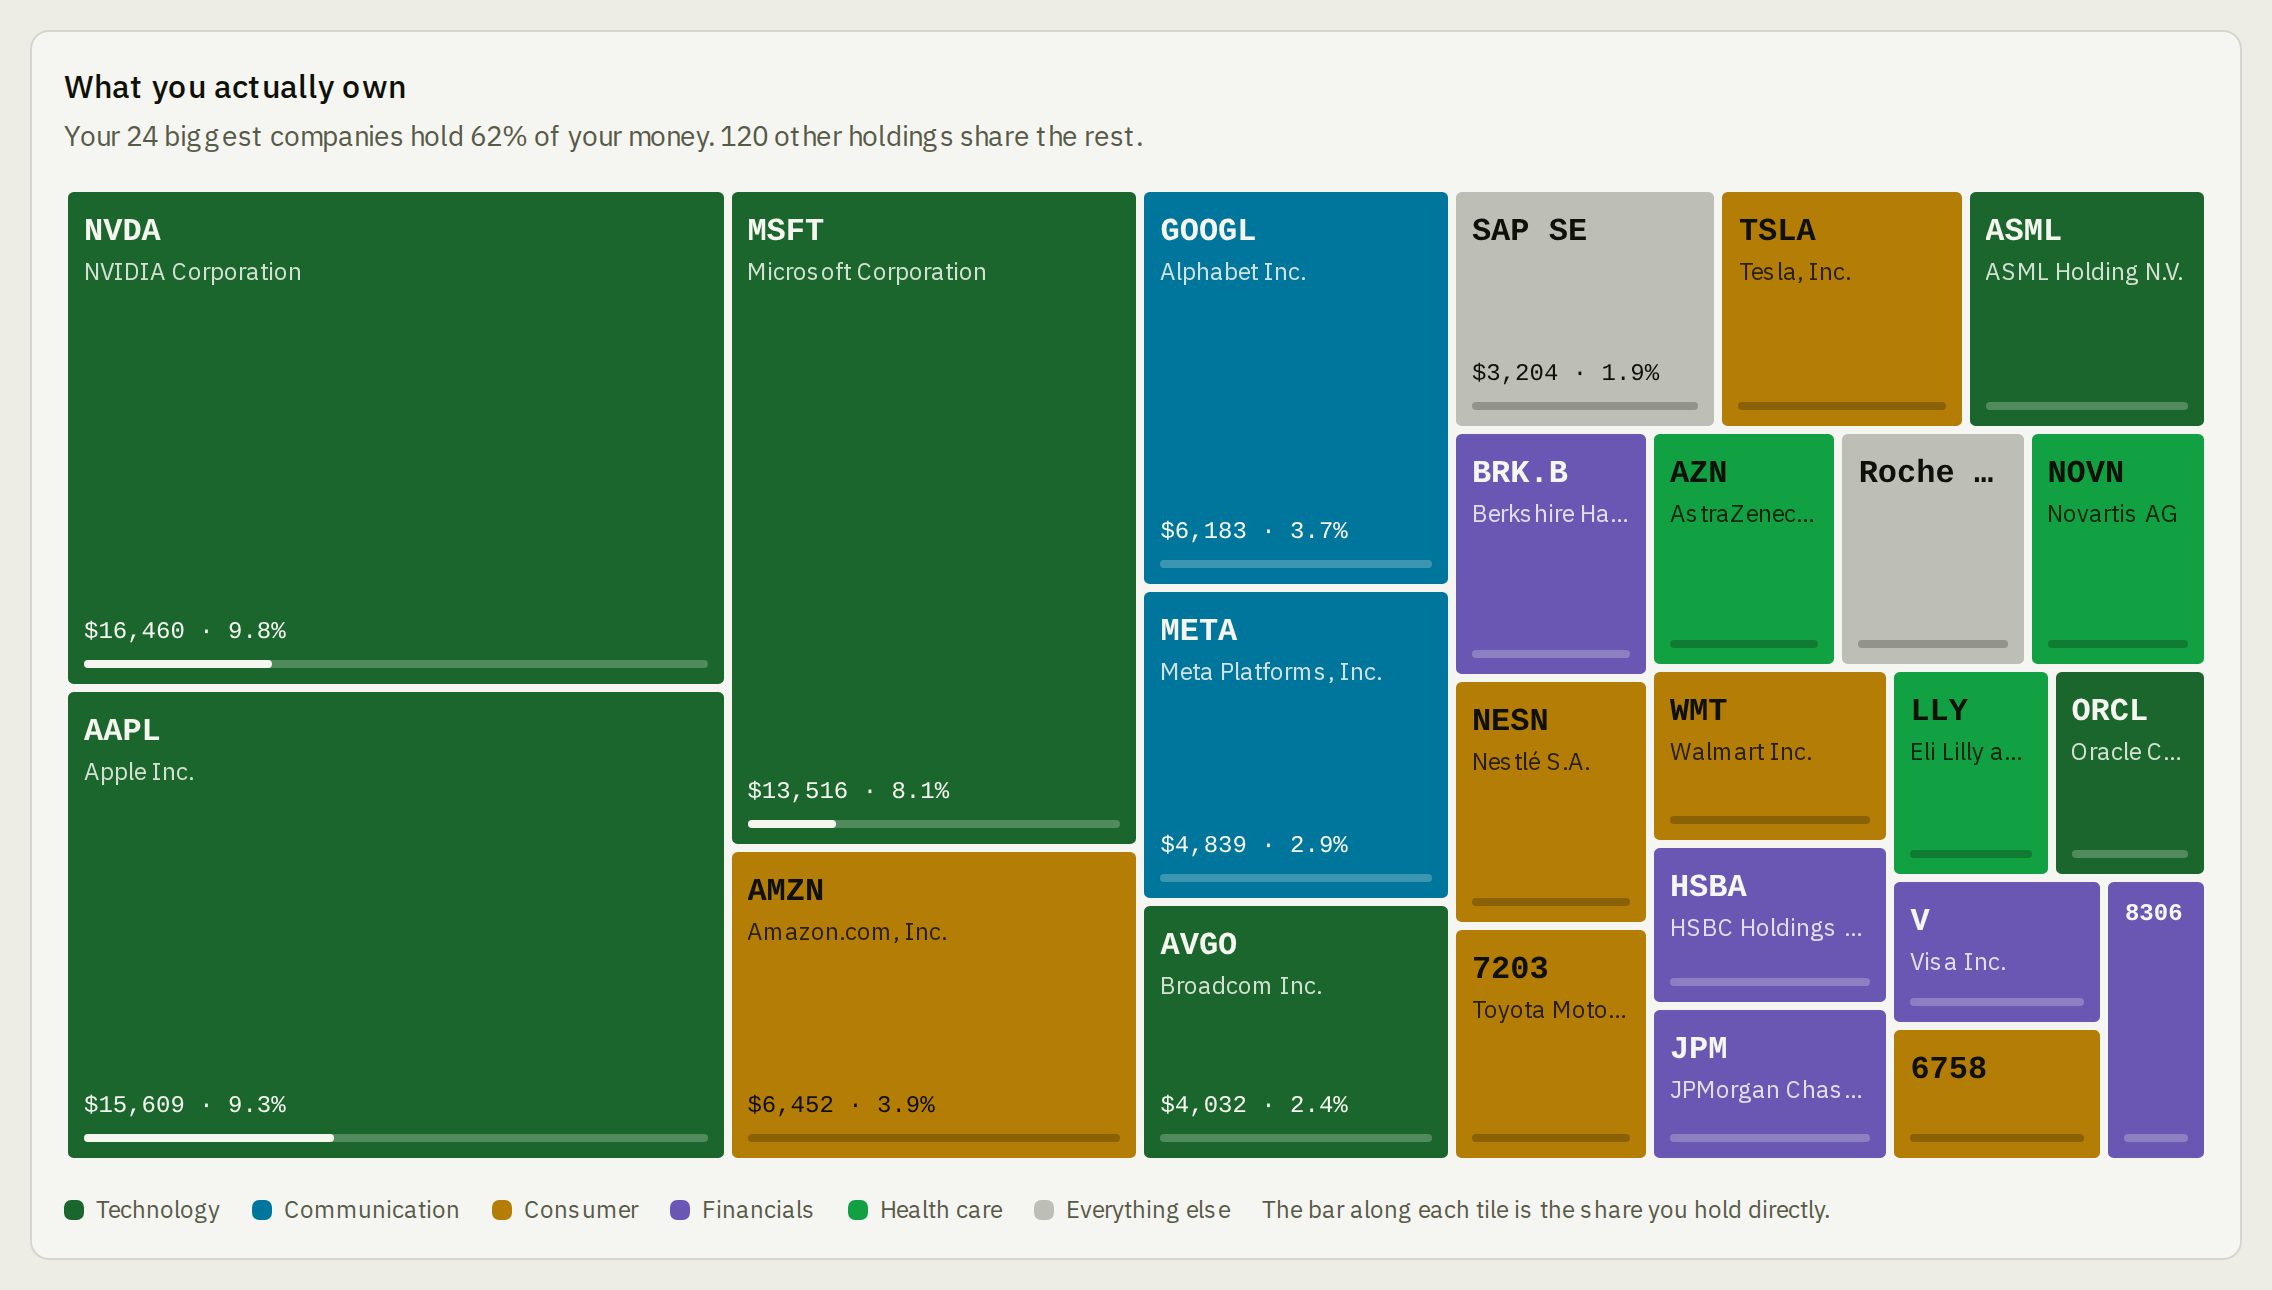Click the Technology legend color swatch
Screen dimensions: 2272x1290
click(74, 1210)
